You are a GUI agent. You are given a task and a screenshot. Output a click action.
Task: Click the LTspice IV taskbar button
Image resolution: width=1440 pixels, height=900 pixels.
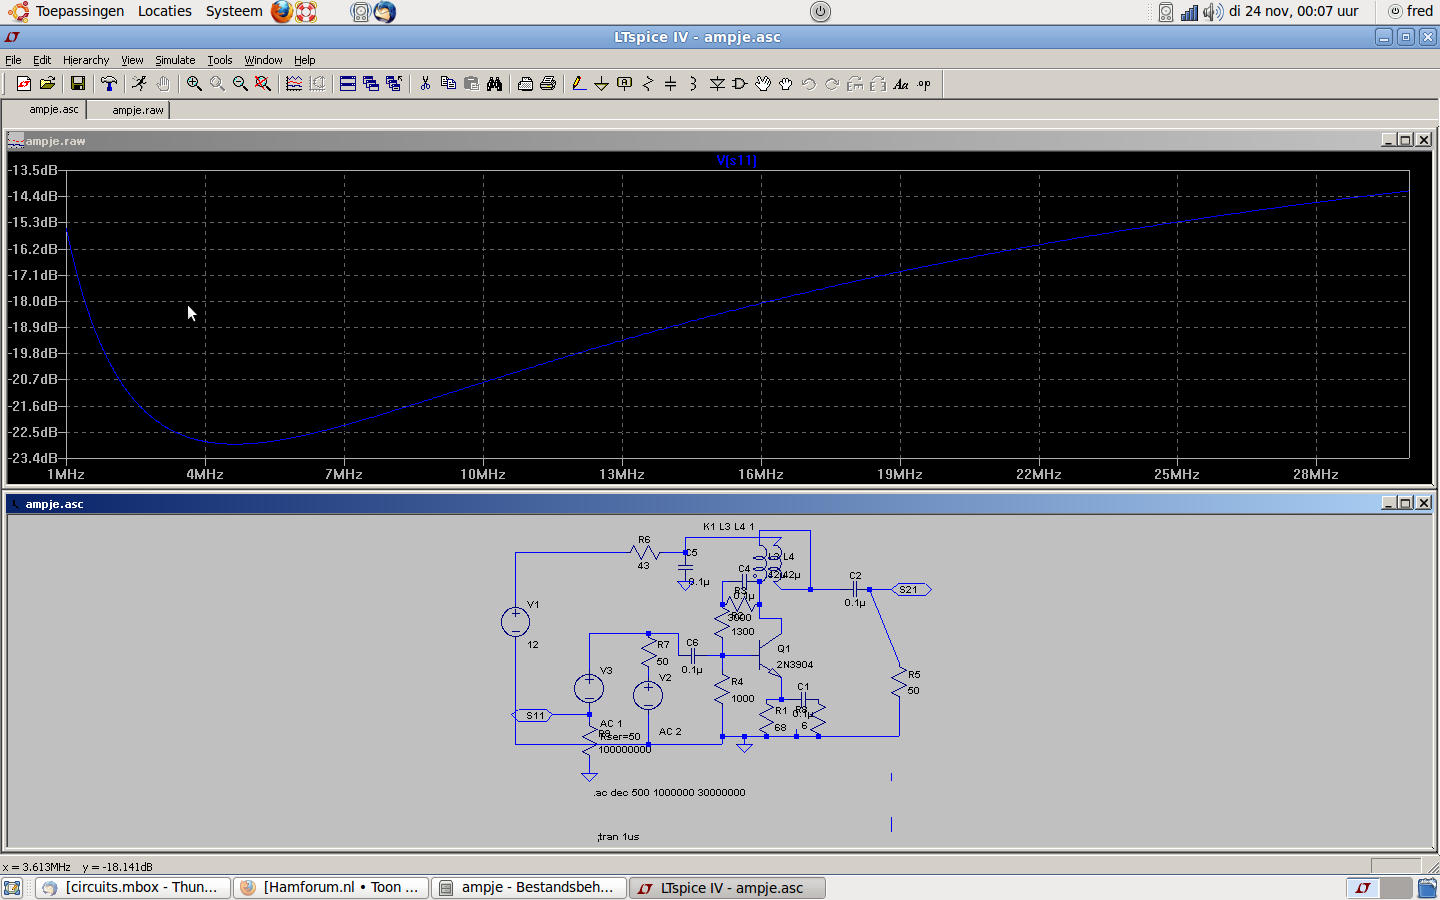[728, 888]
